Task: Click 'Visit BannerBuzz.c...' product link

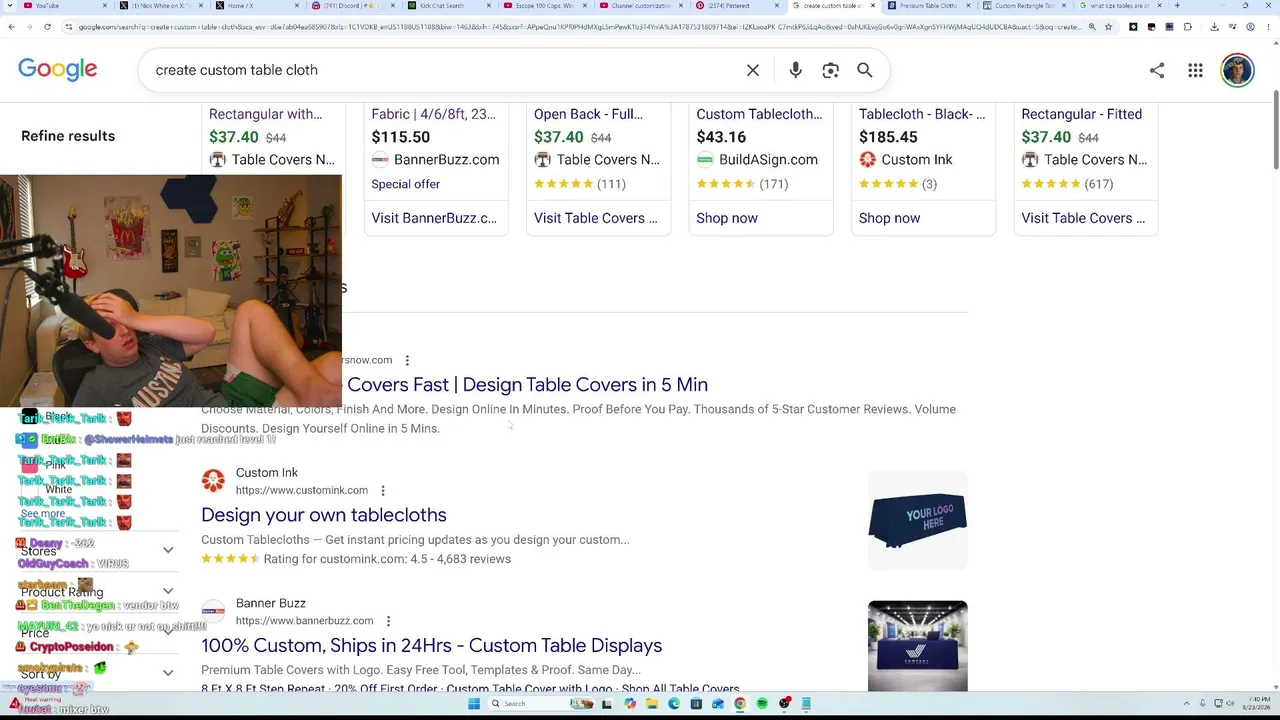Action: (434, 218)
